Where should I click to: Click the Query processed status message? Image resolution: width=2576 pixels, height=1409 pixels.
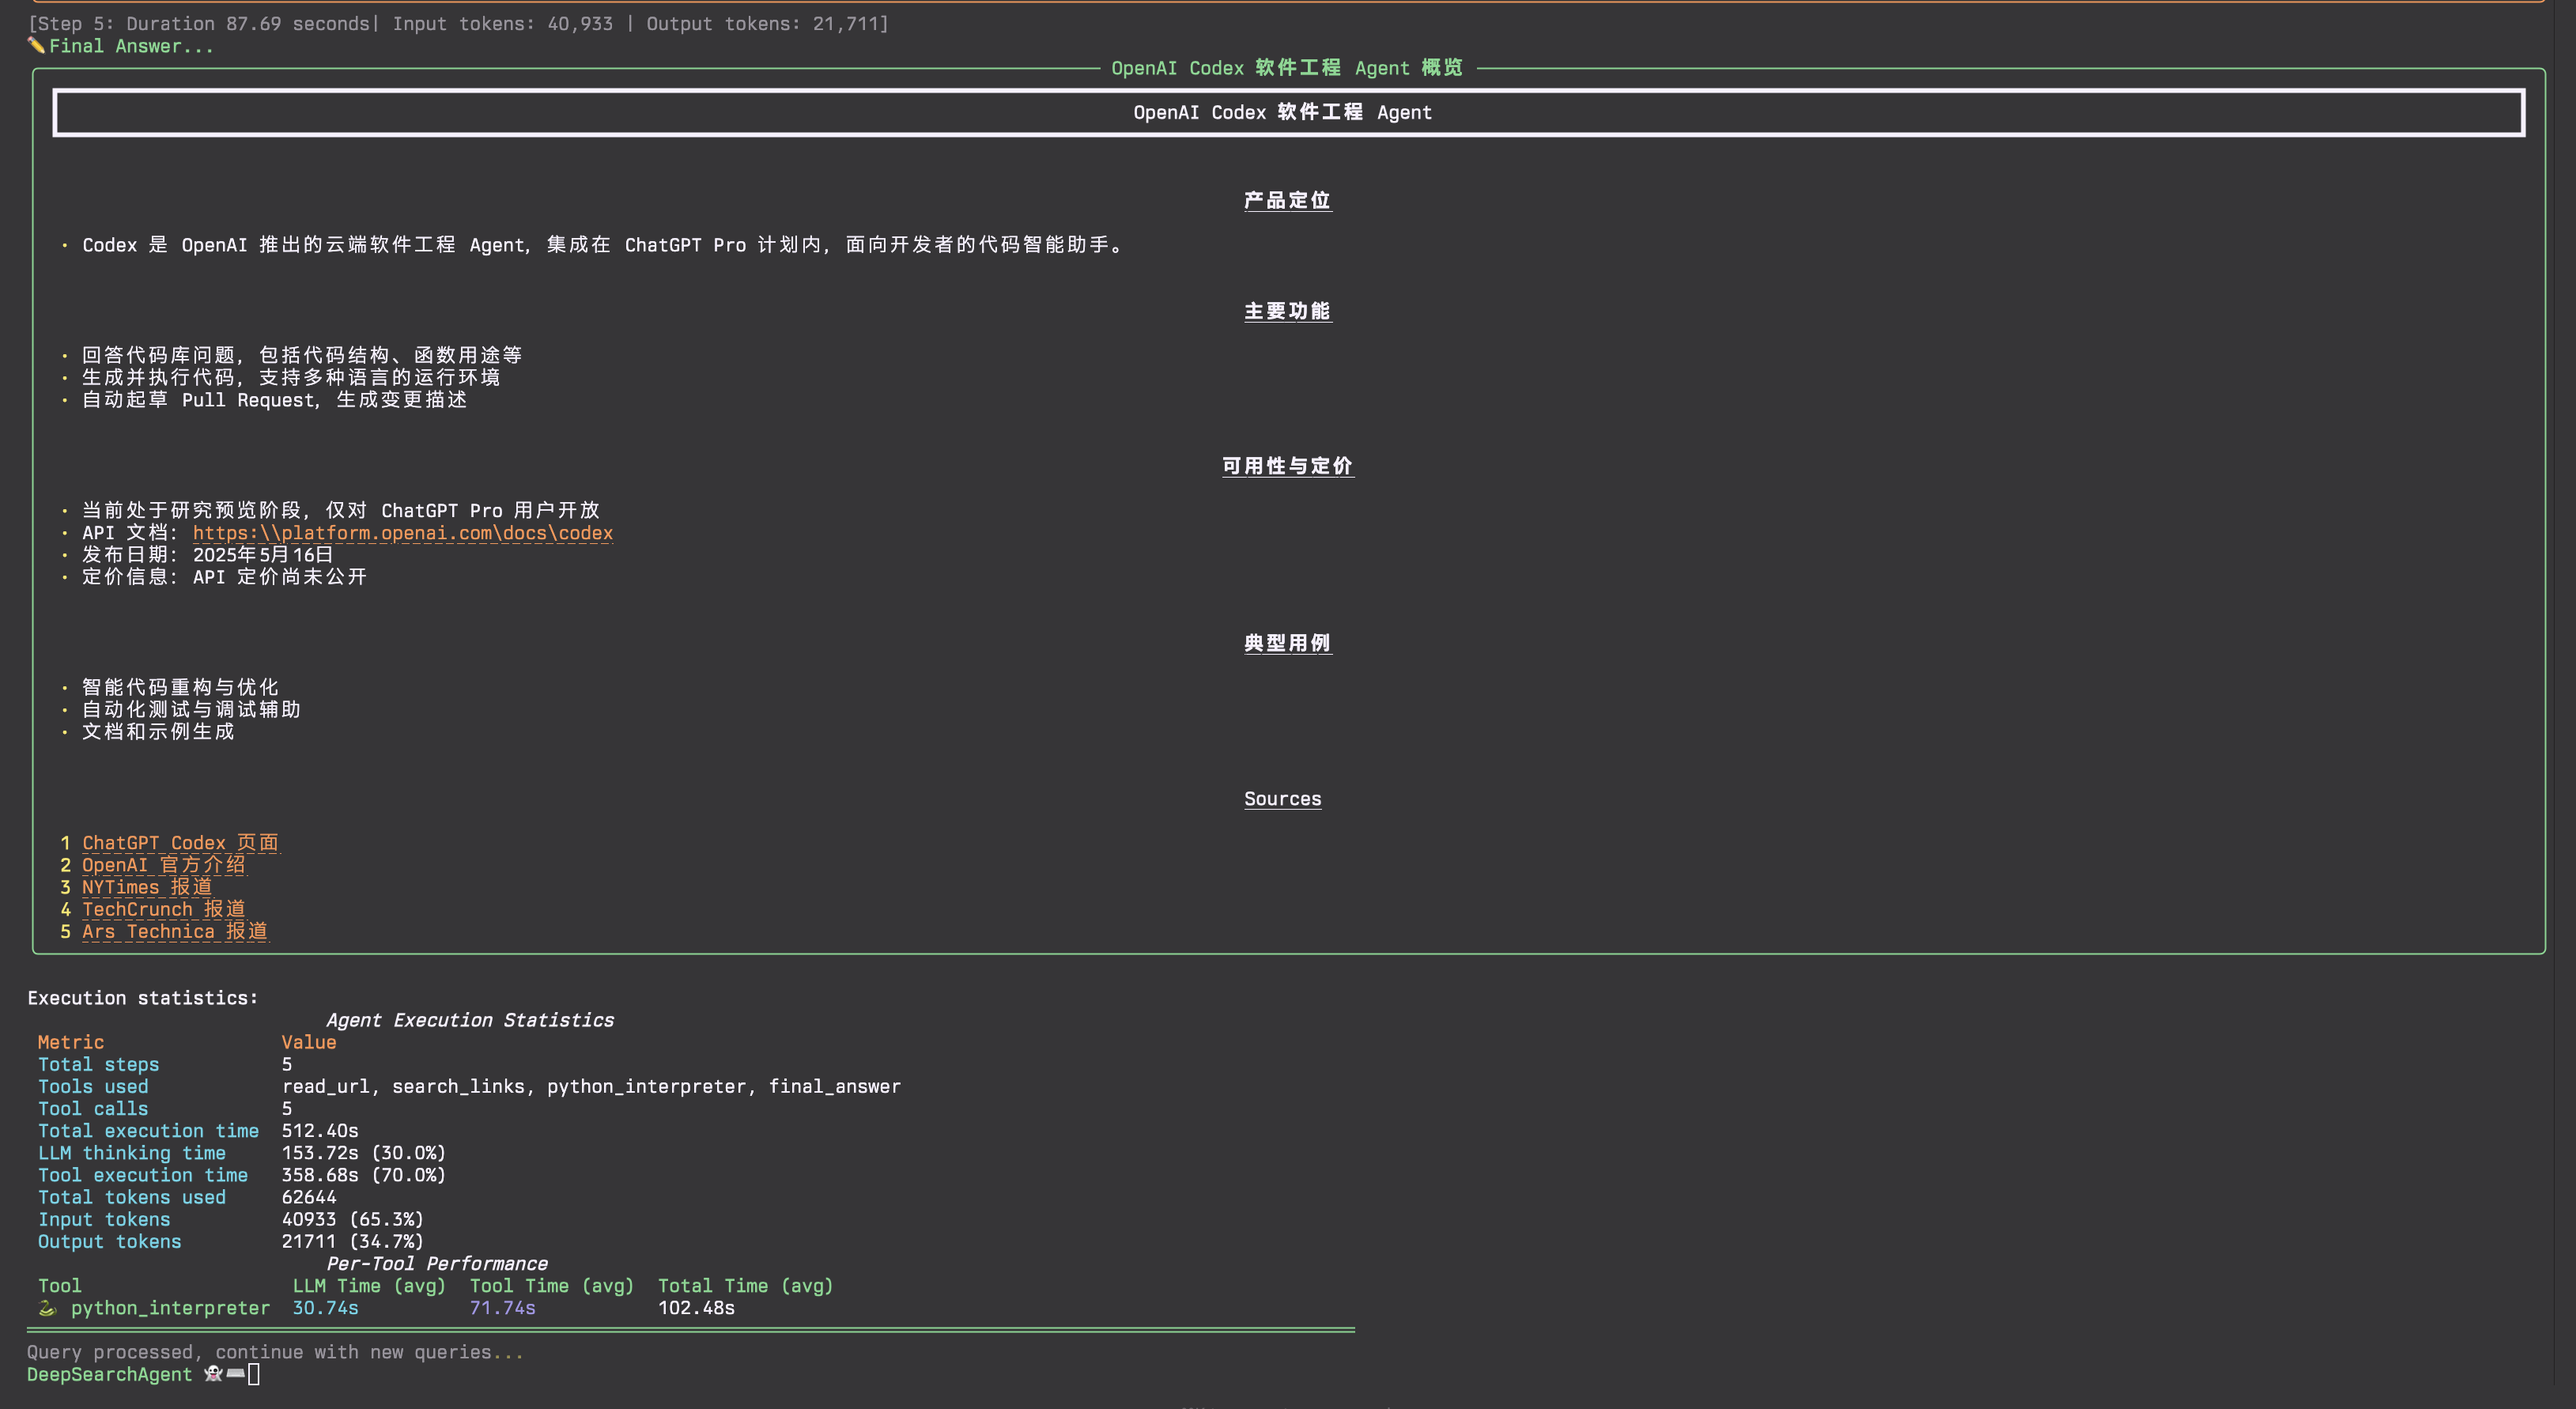click(275, 1352)
